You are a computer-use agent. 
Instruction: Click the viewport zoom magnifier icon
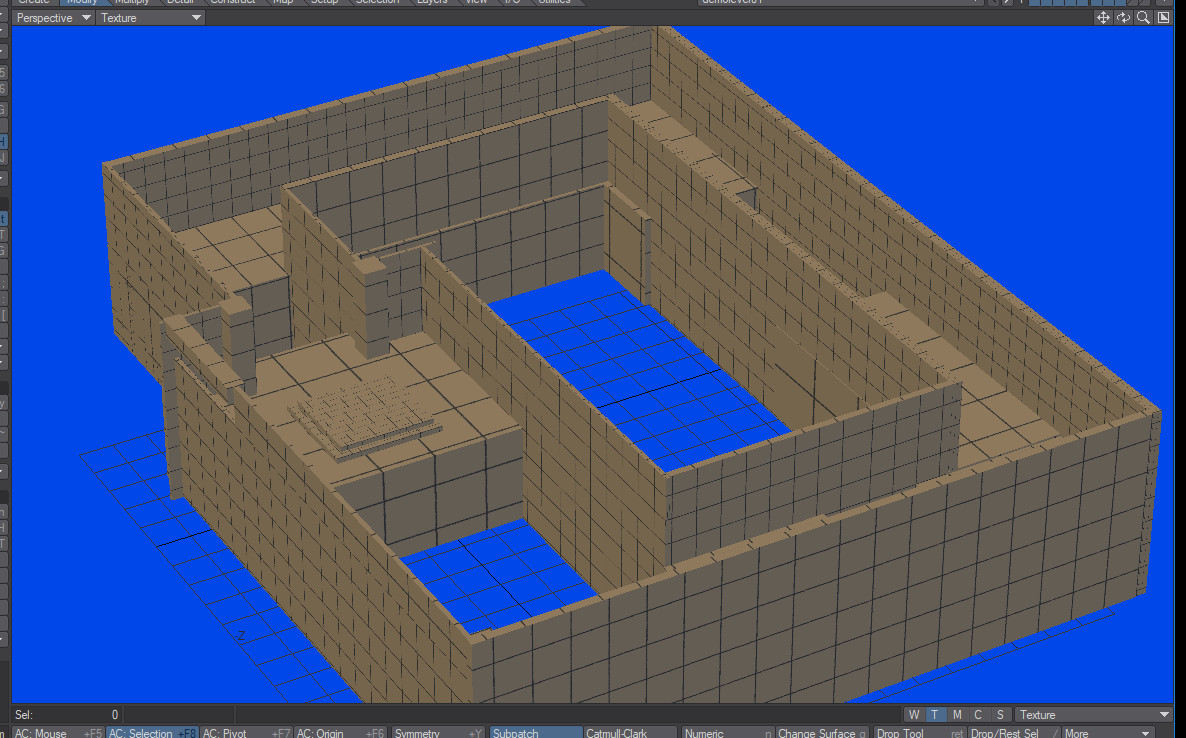(x=1143, y=17)
